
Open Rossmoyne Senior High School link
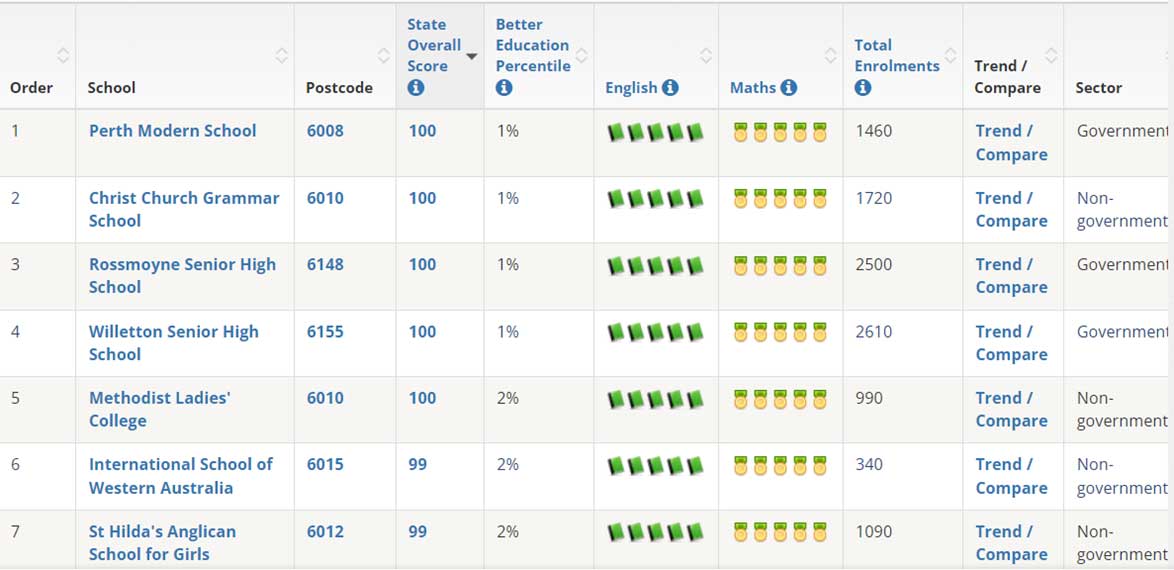pyautogui.click(x=182, y=276)
